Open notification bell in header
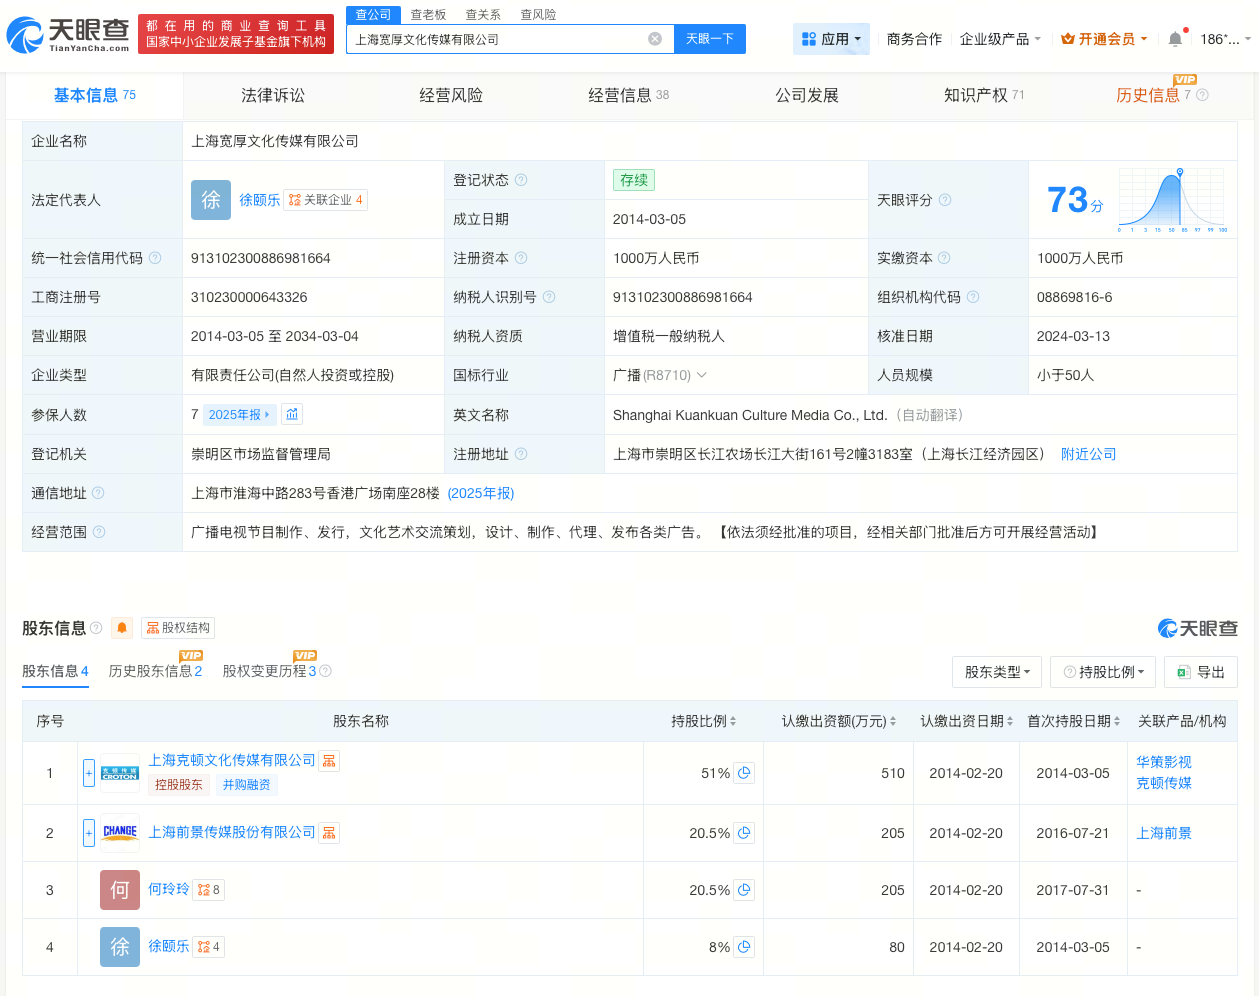1259x996 pixels. coord(1175,39)
